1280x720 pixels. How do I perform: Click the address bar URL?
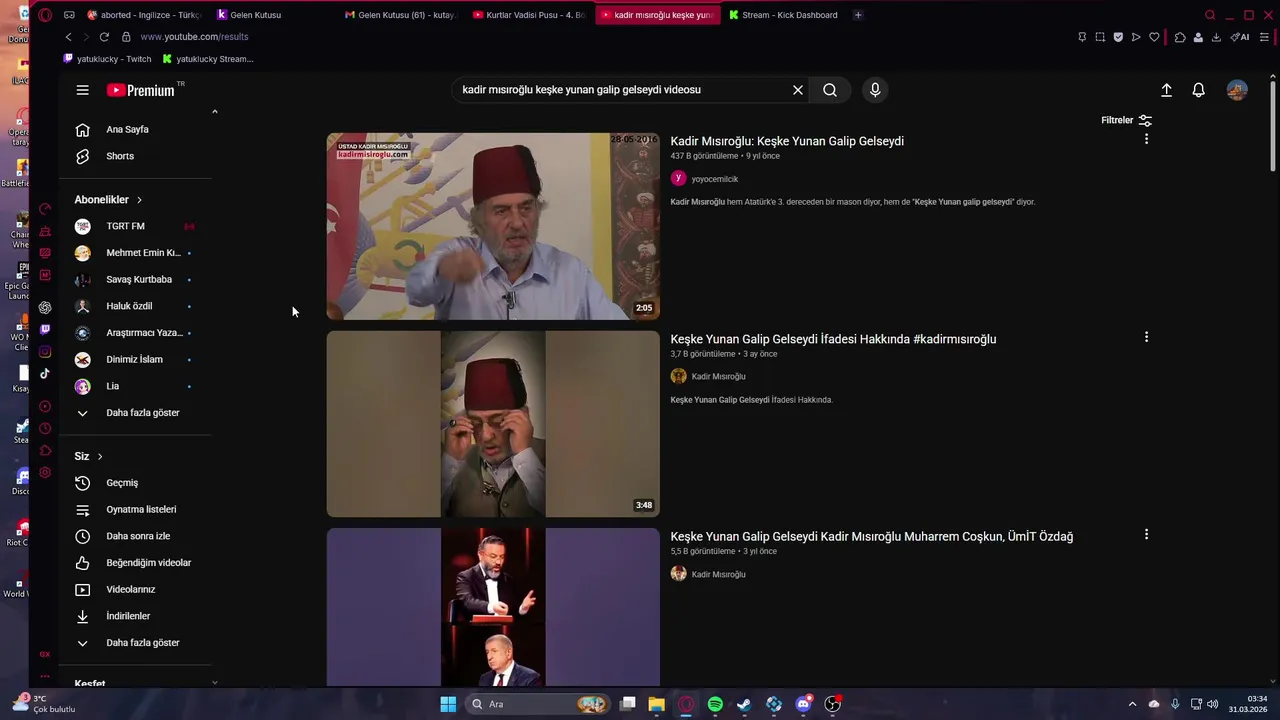click(x=194, y=37)
